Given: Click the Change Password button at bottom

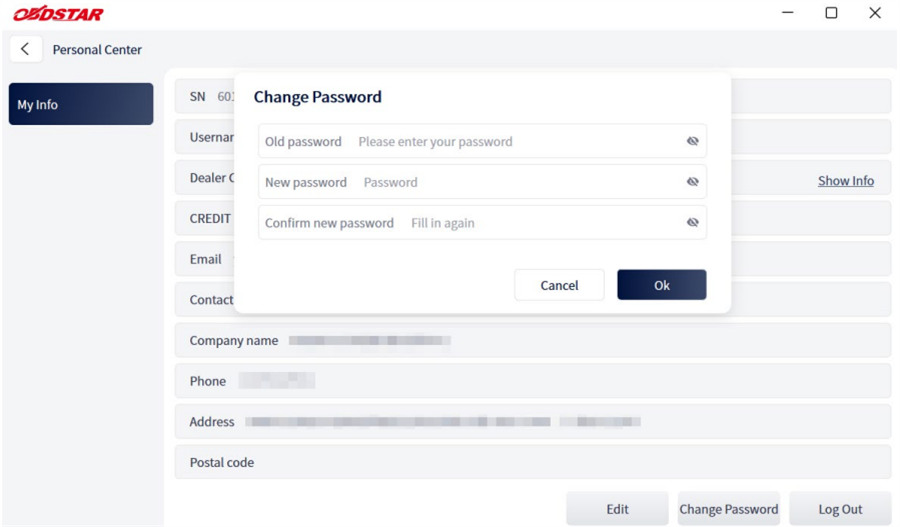Looking at the screenshot, I should point(728,509).
